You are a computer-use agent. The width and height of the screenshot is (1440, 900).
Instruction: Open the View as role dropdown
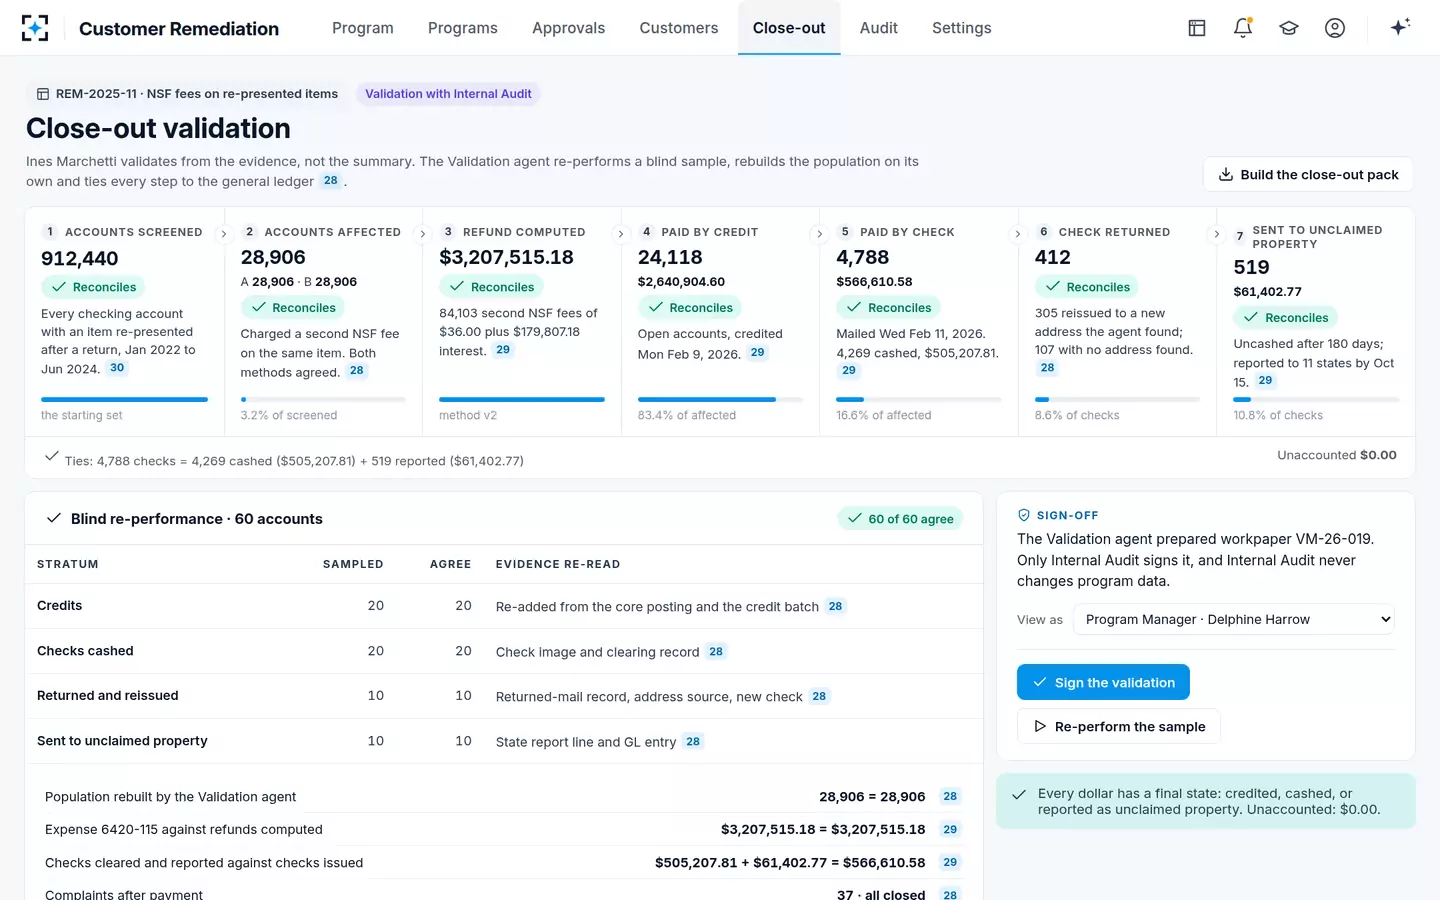pyautogui.click(x=1234, y=619)
